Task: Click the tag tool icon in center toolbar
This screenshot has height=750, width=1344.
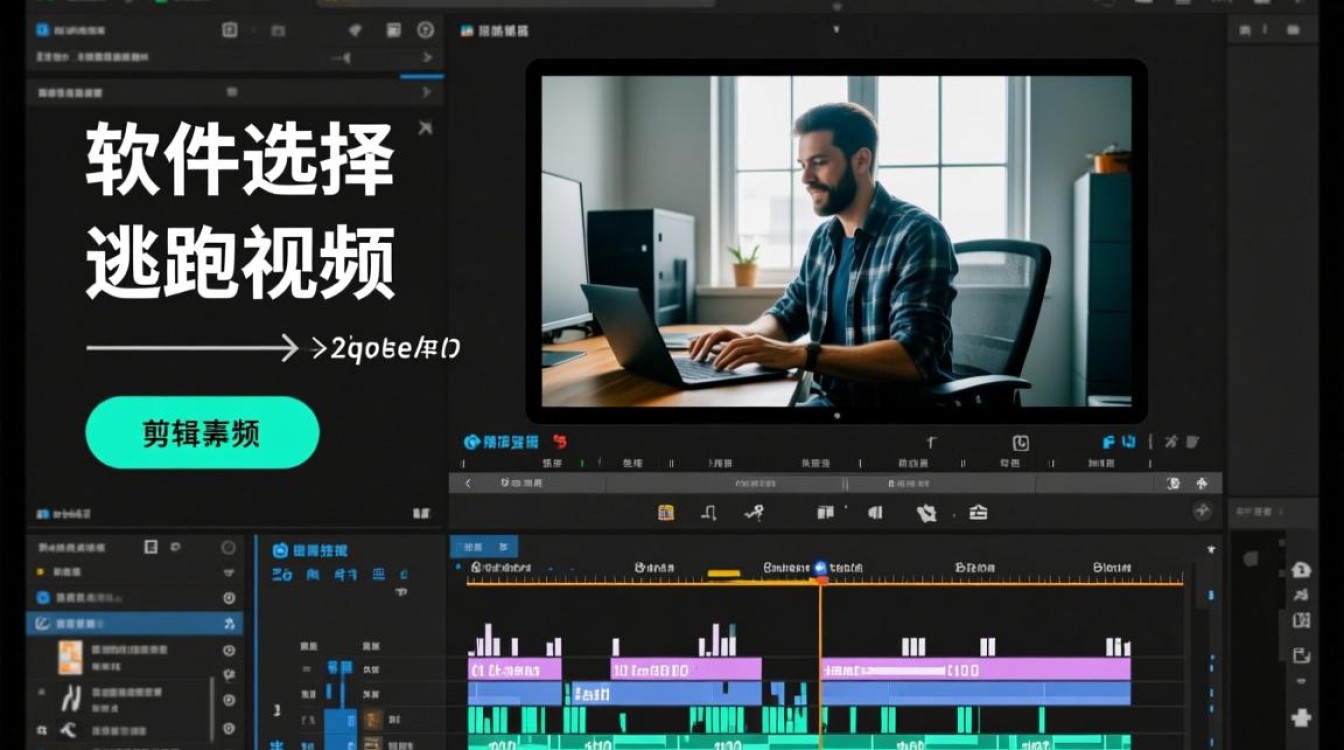Action: pos(927,513)
